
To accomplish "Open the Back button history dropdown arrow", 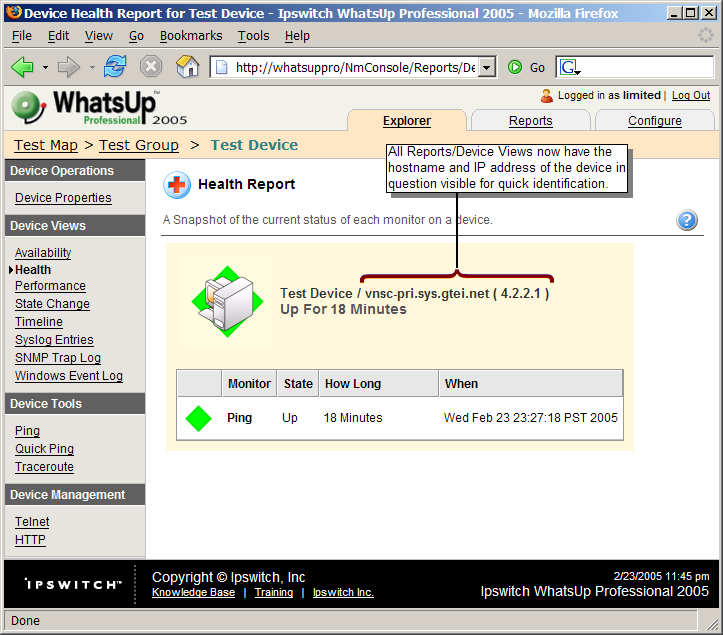I will click(46, 68).
